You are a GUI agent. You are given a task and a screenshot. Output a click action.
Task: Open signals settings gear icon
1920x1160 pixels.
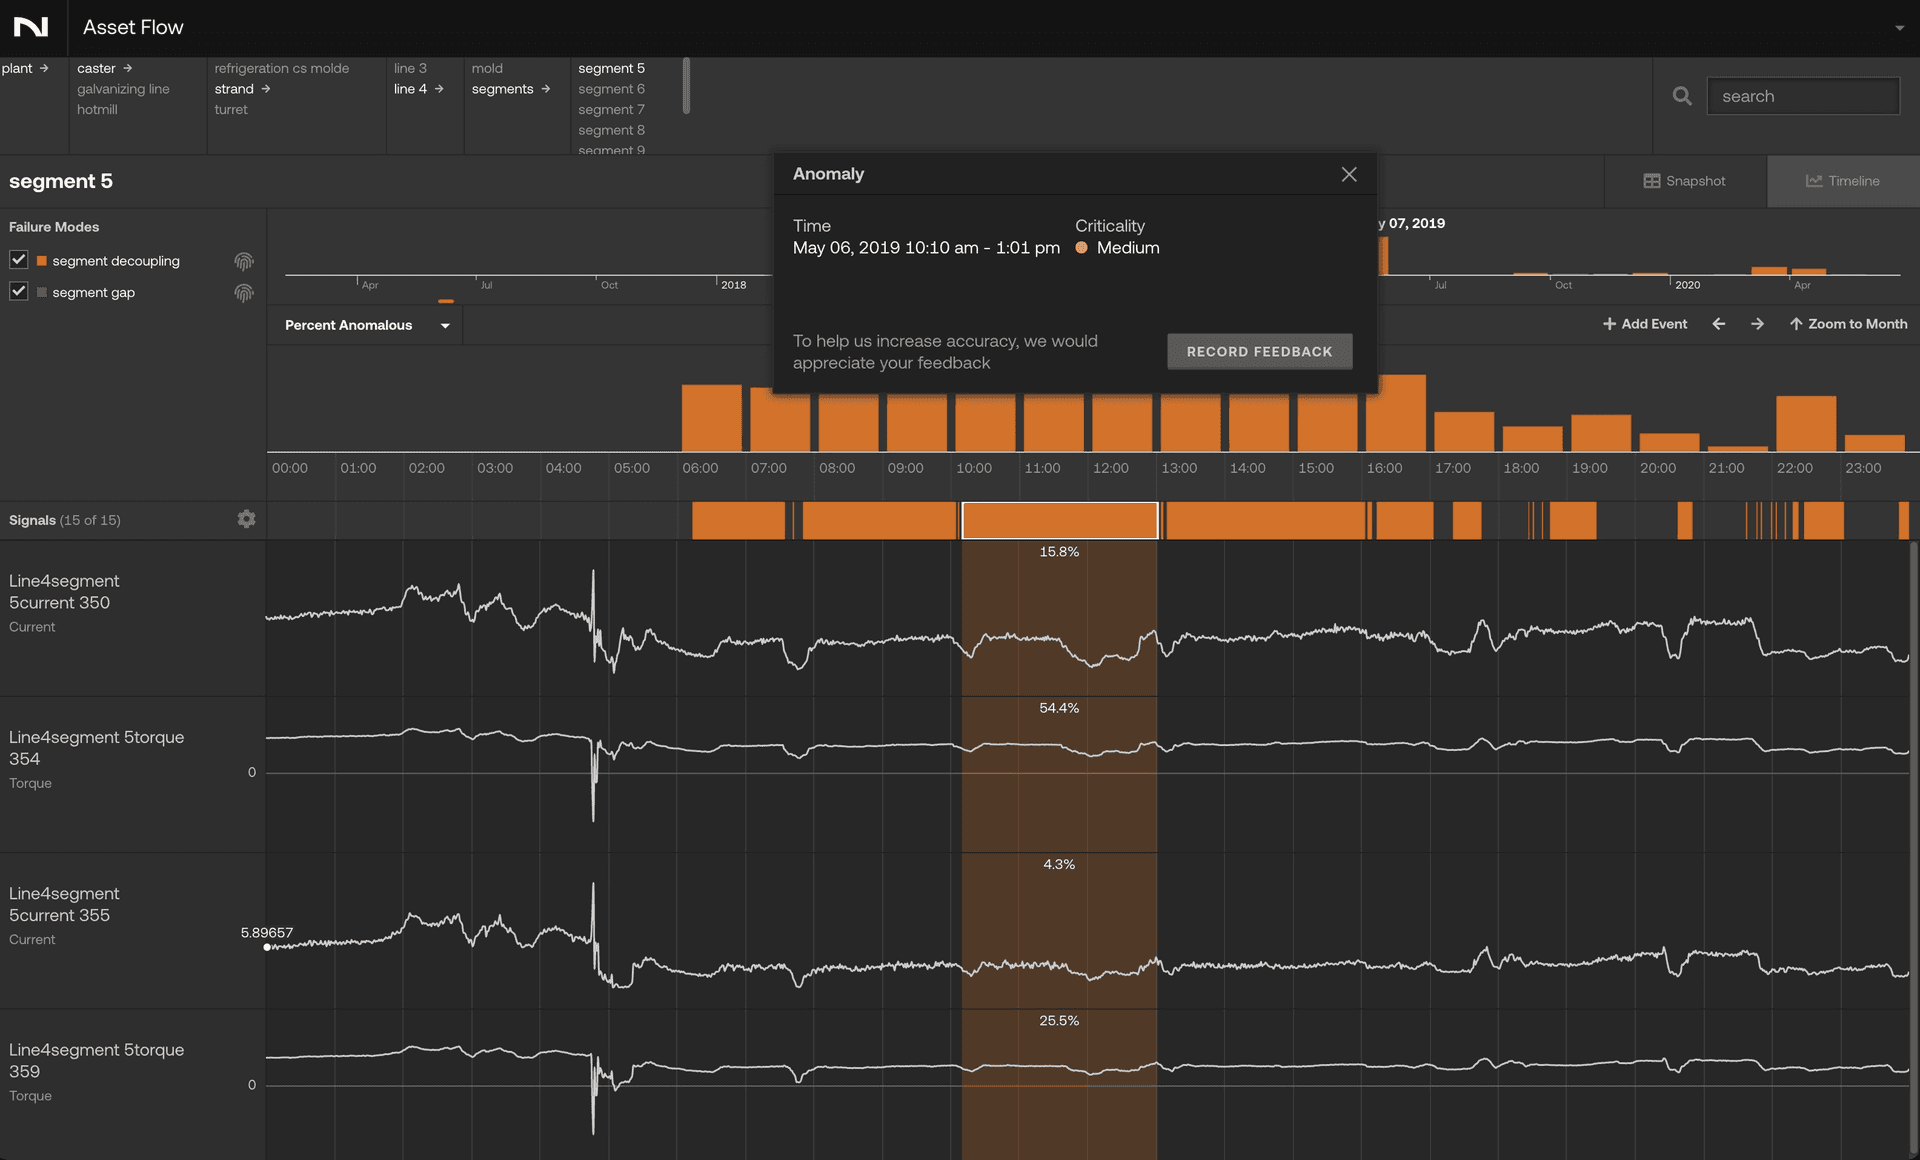(246, 519)
